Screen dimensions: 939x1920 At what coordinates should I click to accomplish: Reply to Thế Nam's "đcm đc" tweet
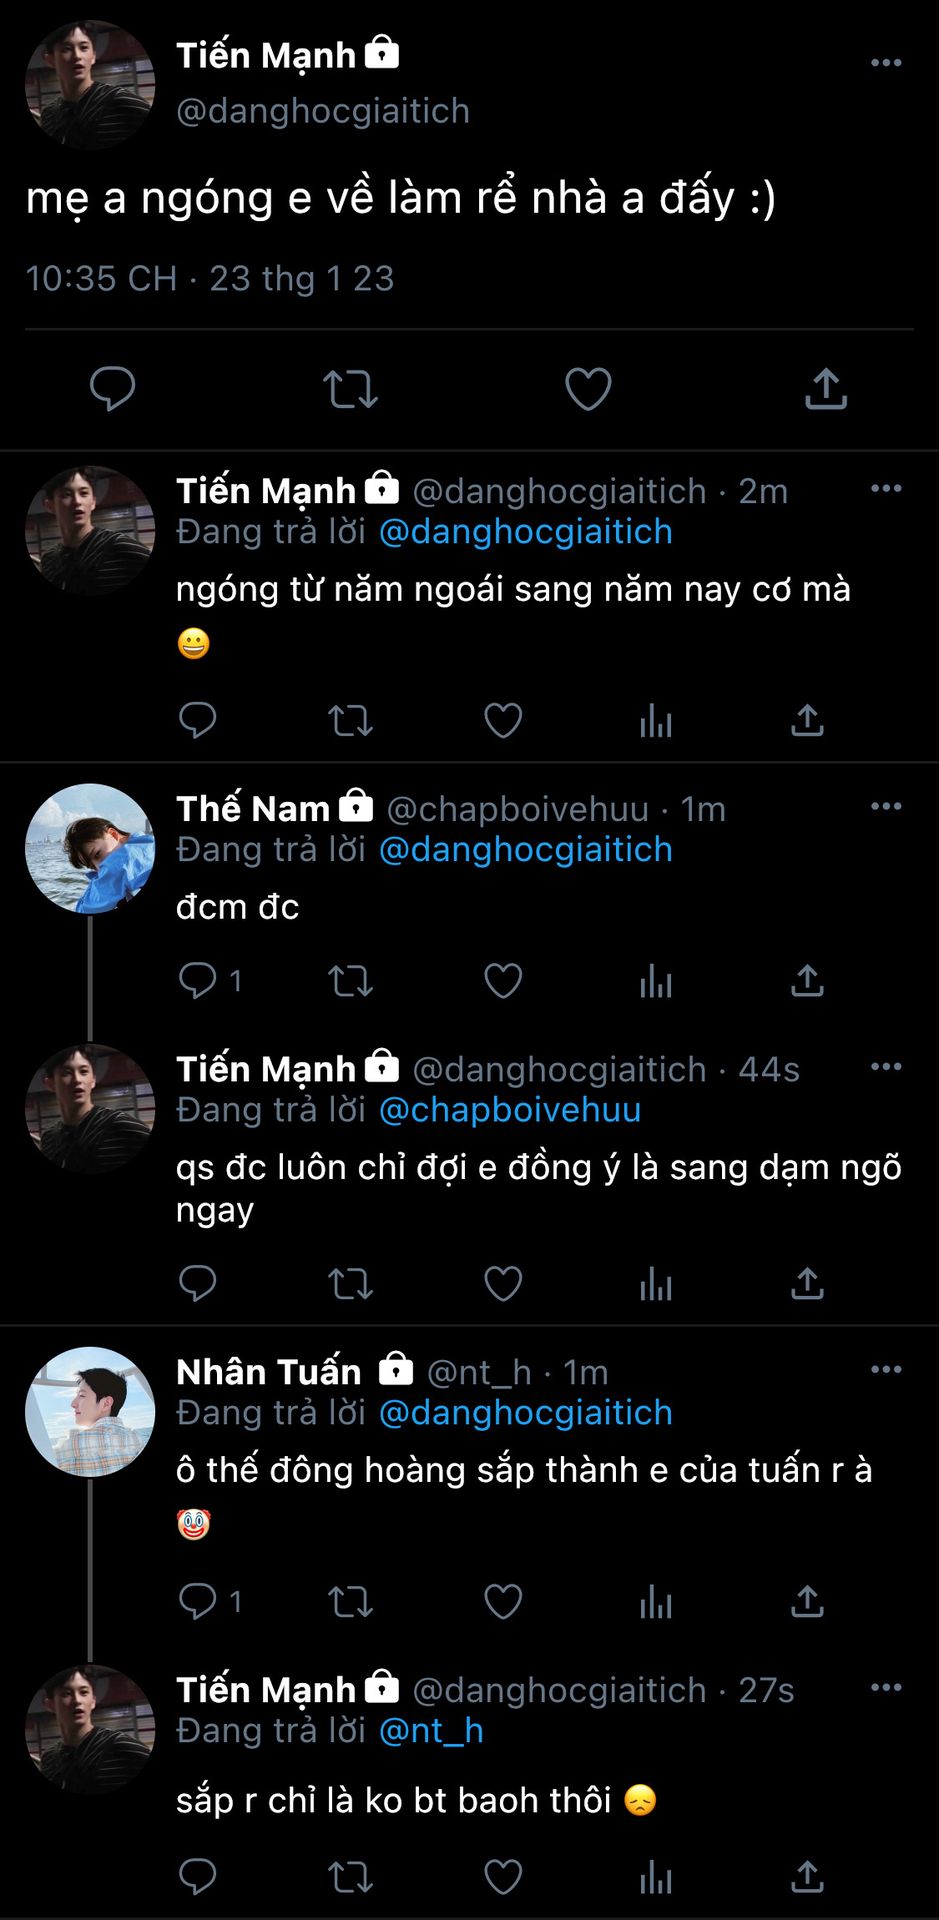[x=198, y=981]
